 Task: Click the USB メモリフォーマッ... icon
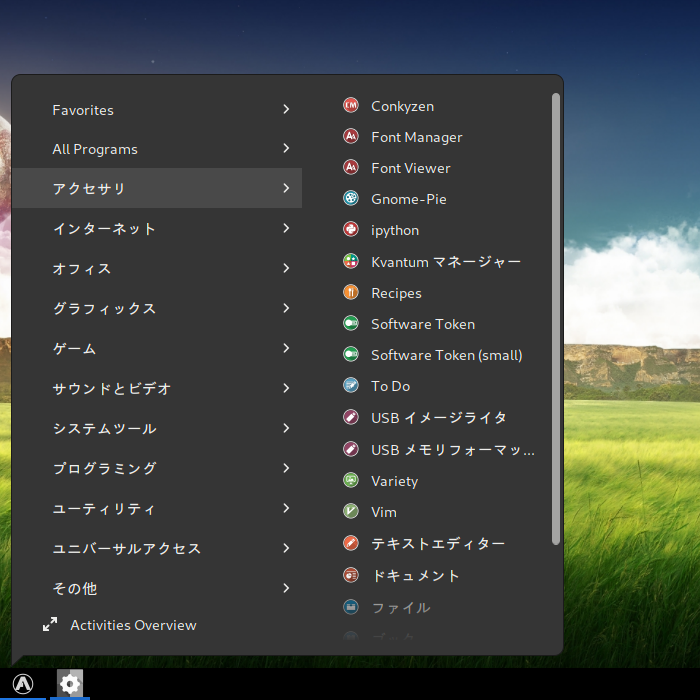point(351,449)
